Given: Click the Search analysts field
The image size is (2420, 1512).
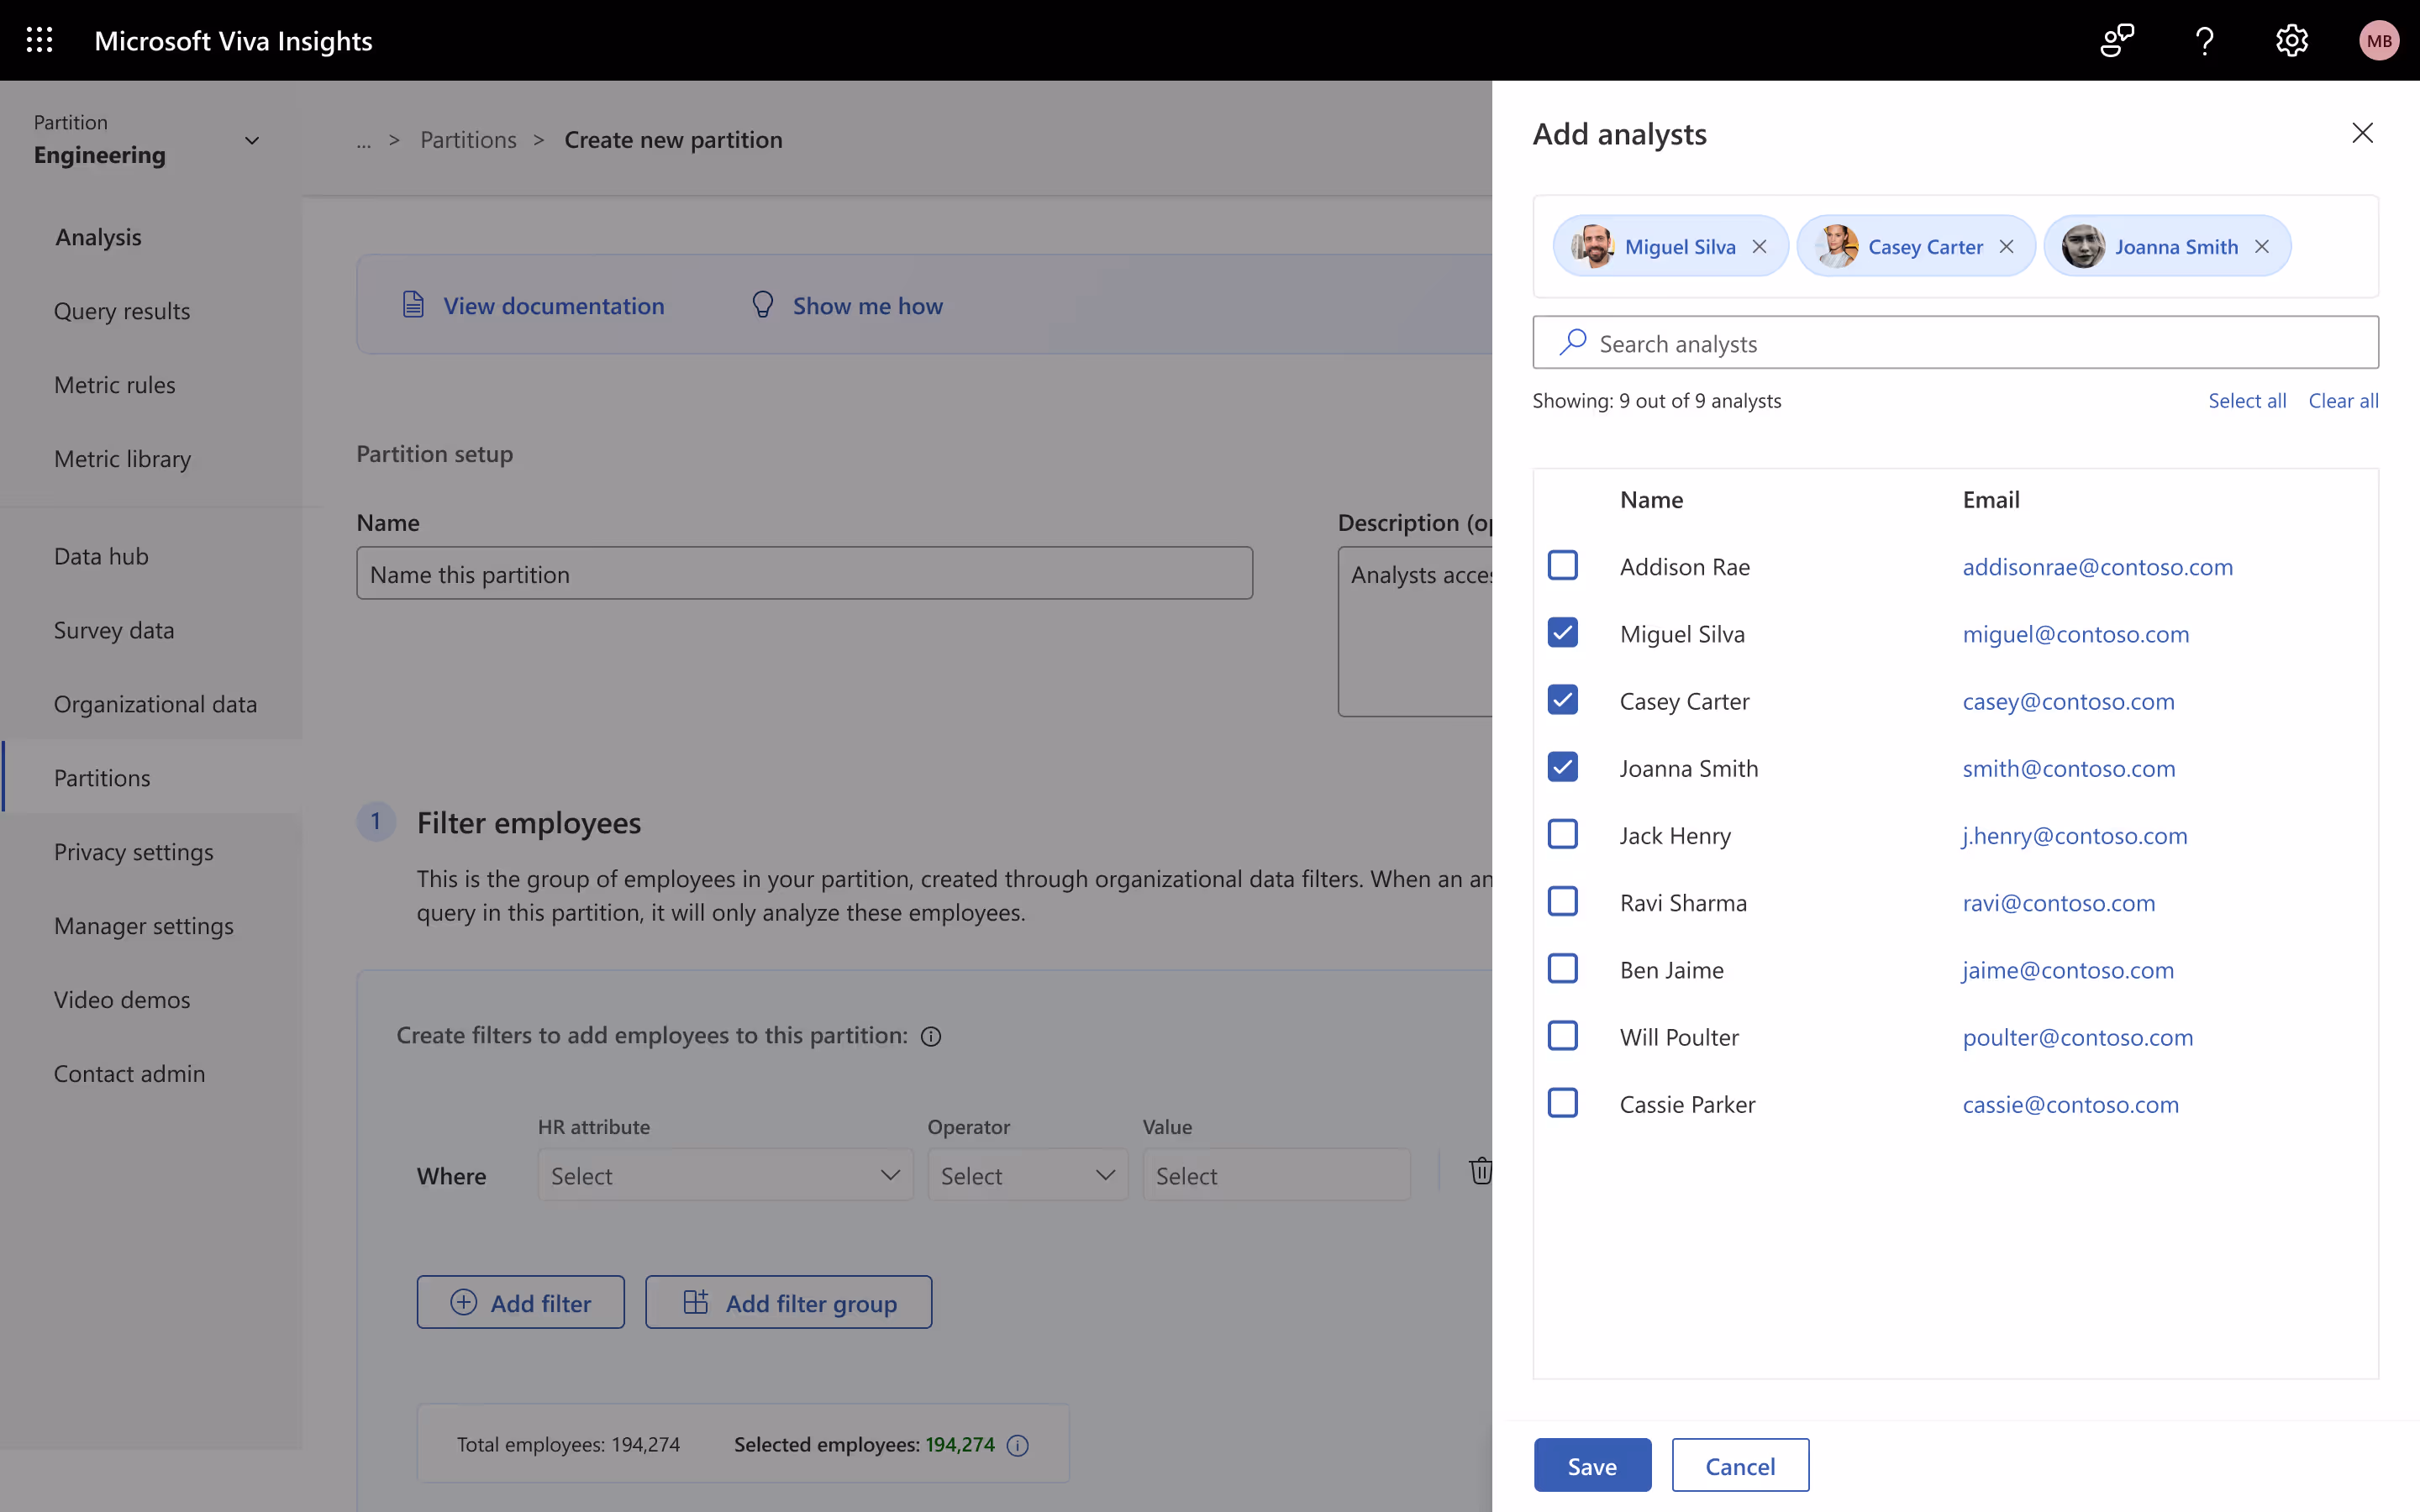Looking at the screenshot, I should click(1955, 342).
